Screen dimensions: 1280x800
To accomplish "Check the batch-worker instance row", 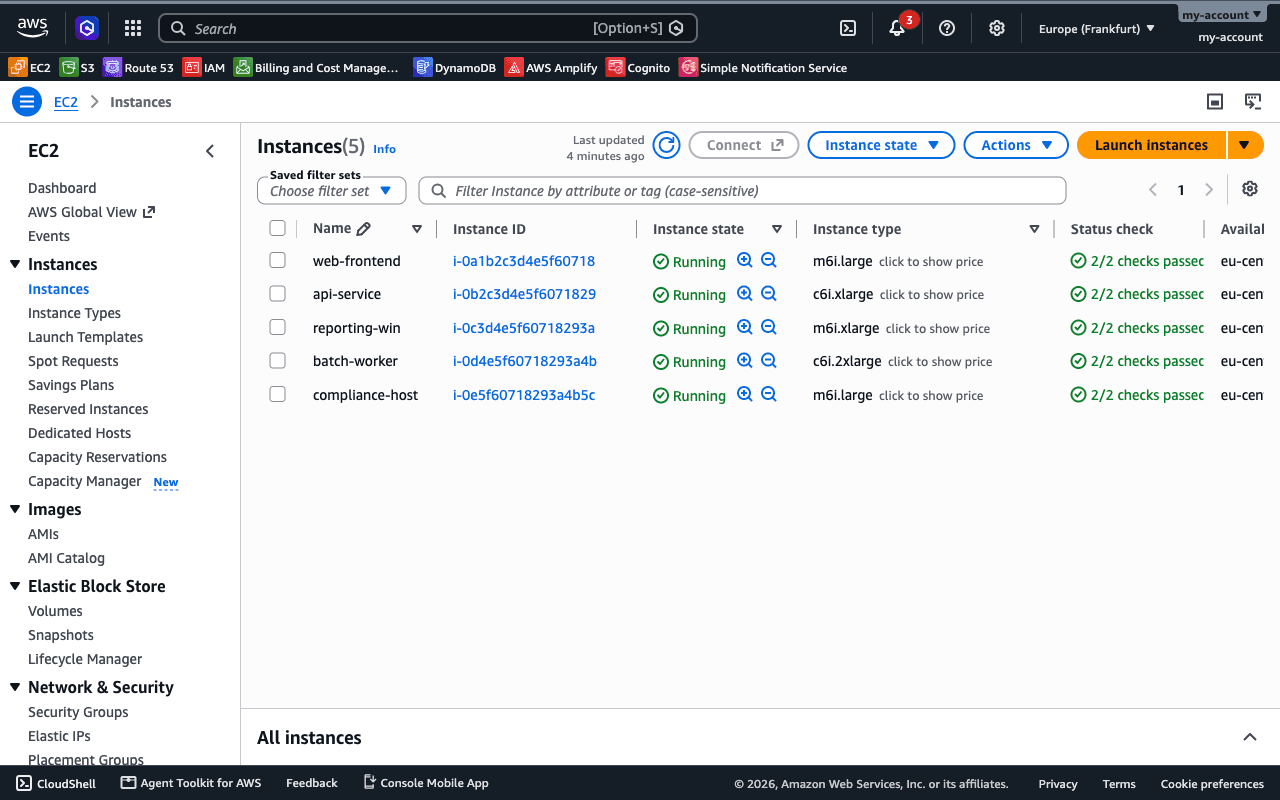I will click(x=278, y=361).
